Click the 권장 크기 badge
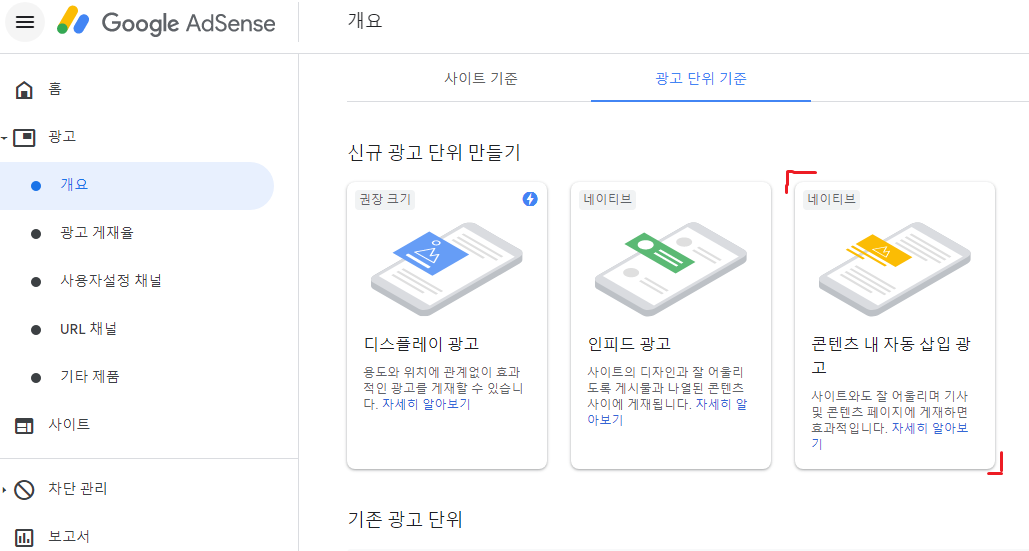The width and height of the screenshot is (1029, 551). (x=385, y=199)
